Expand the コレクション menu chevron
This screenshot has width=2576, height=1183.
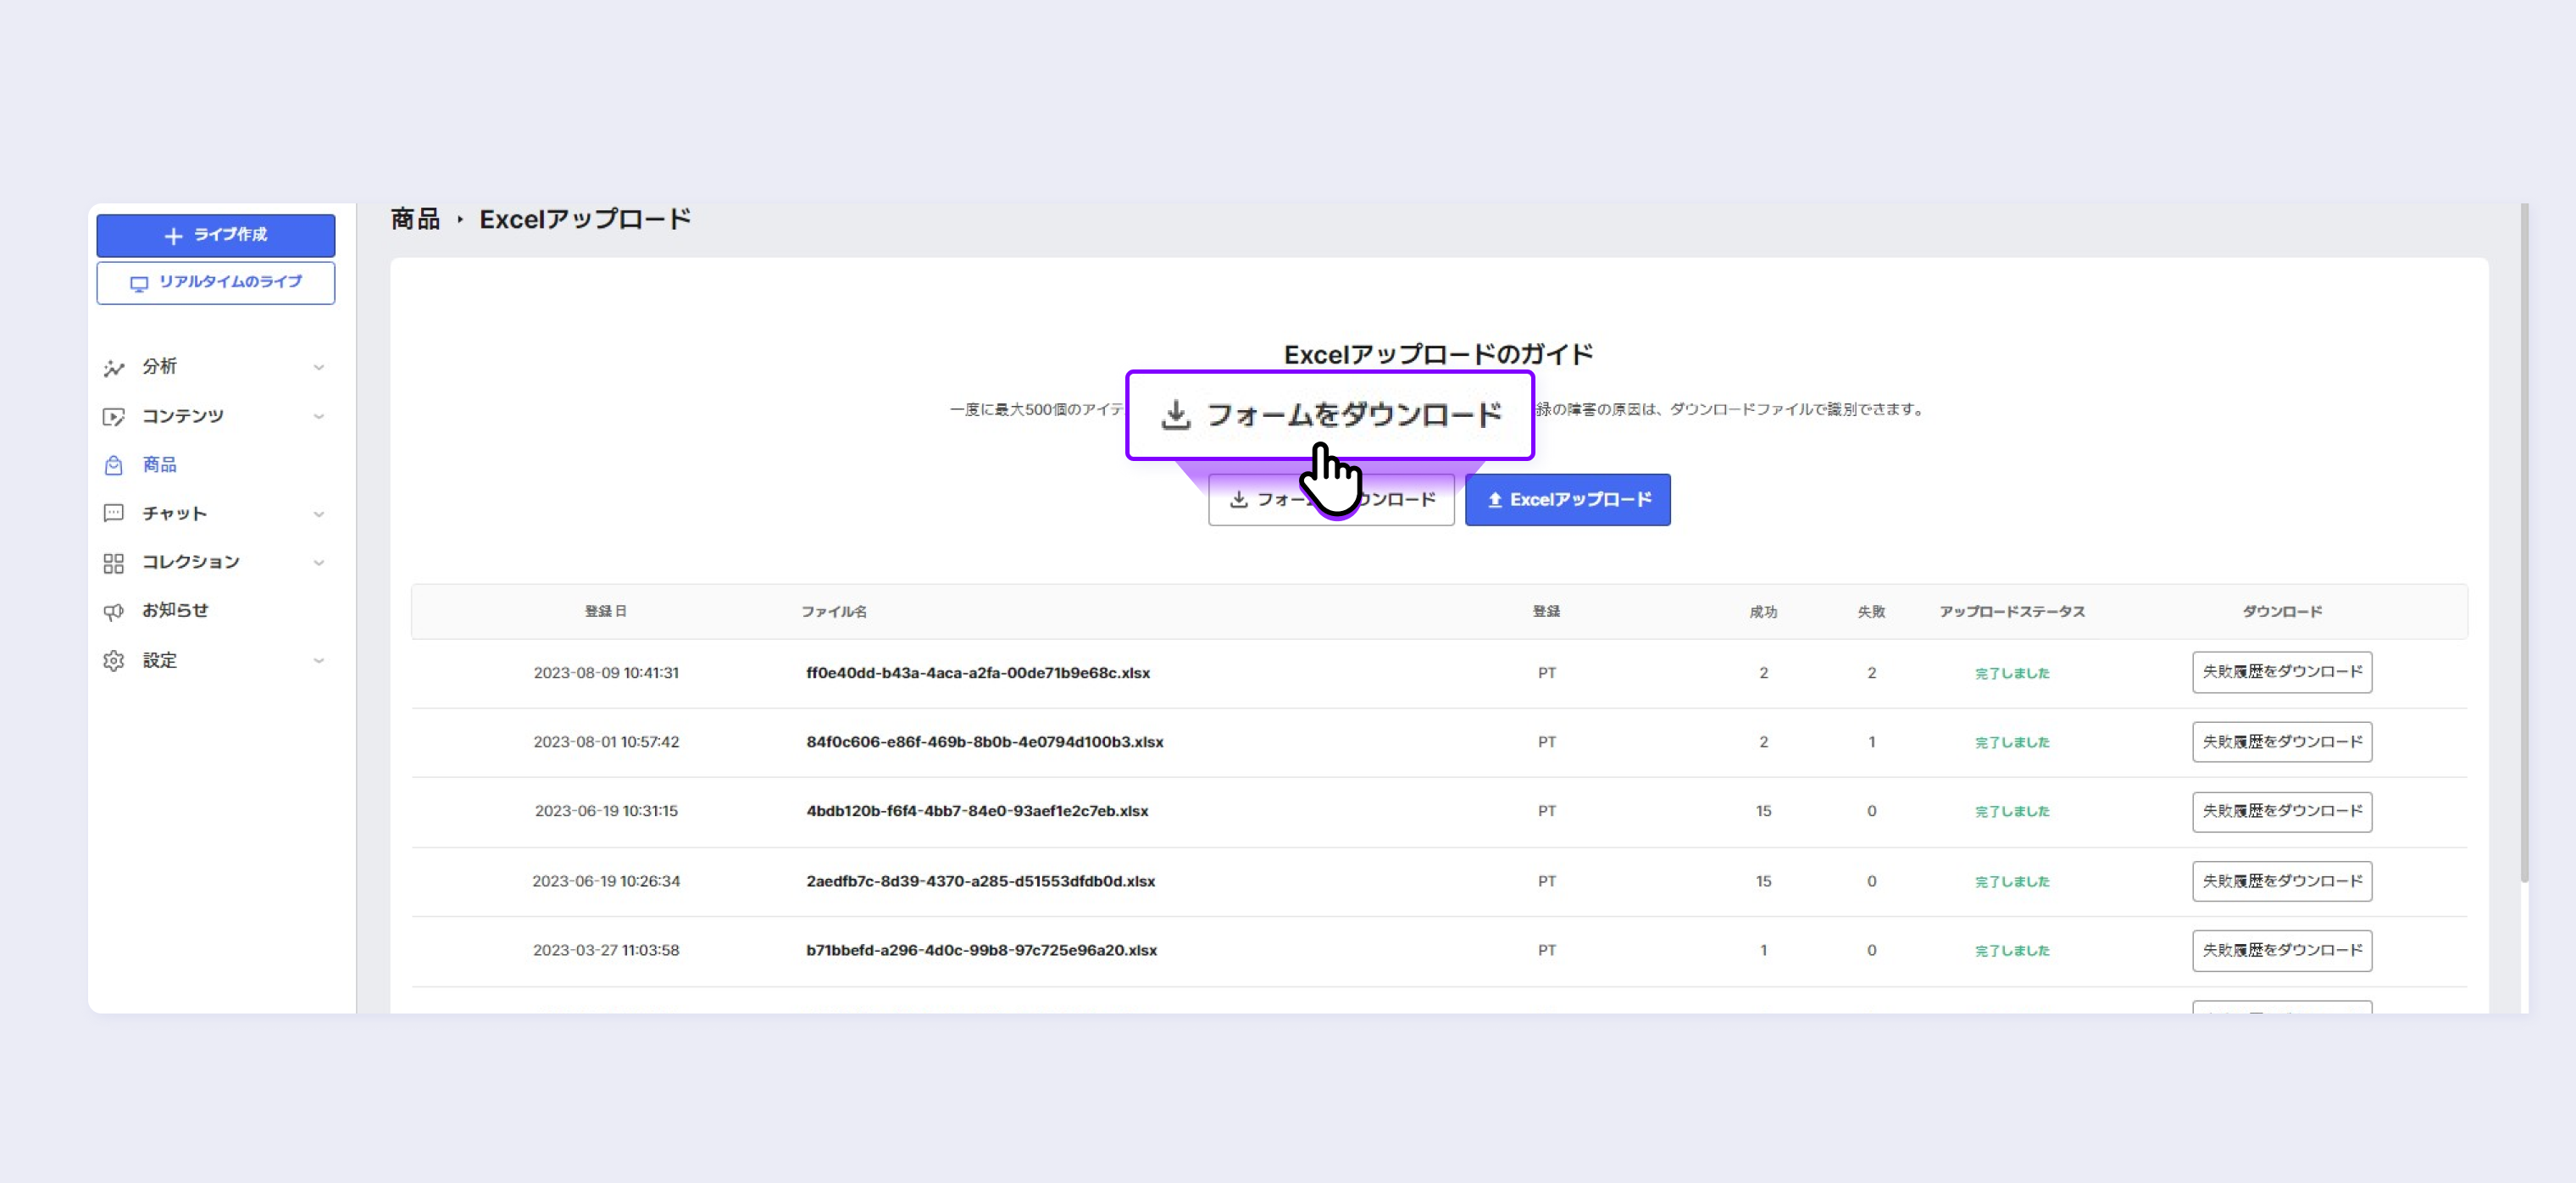319,563
